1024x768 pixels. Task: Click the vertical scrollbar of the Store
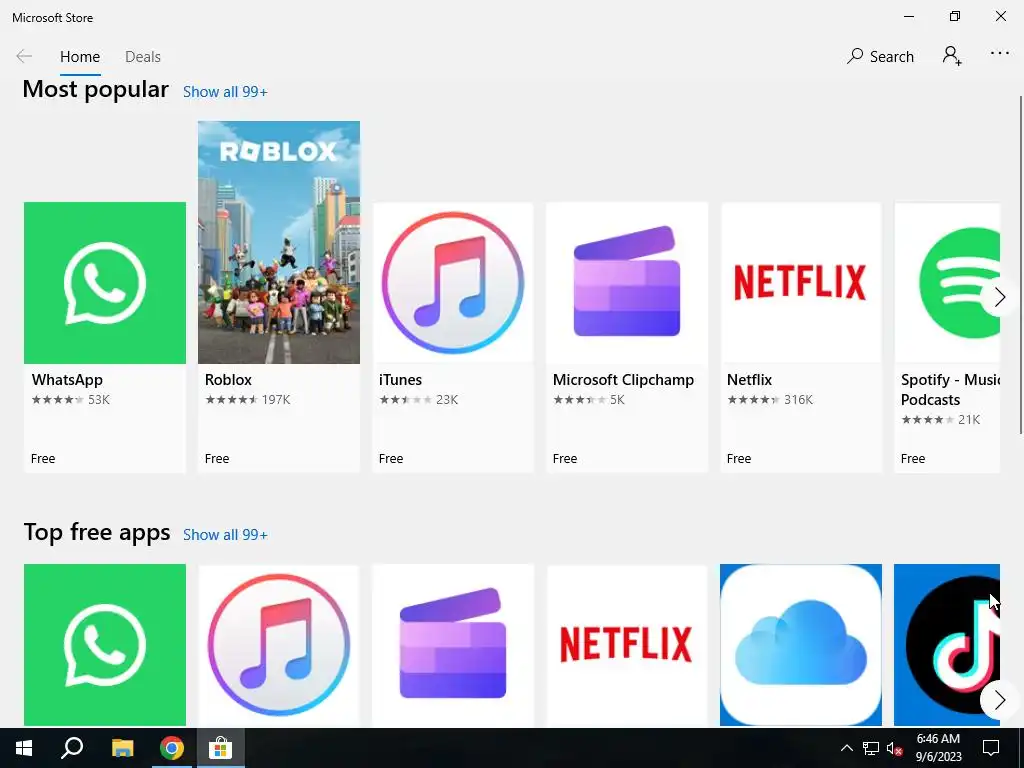1020,264
